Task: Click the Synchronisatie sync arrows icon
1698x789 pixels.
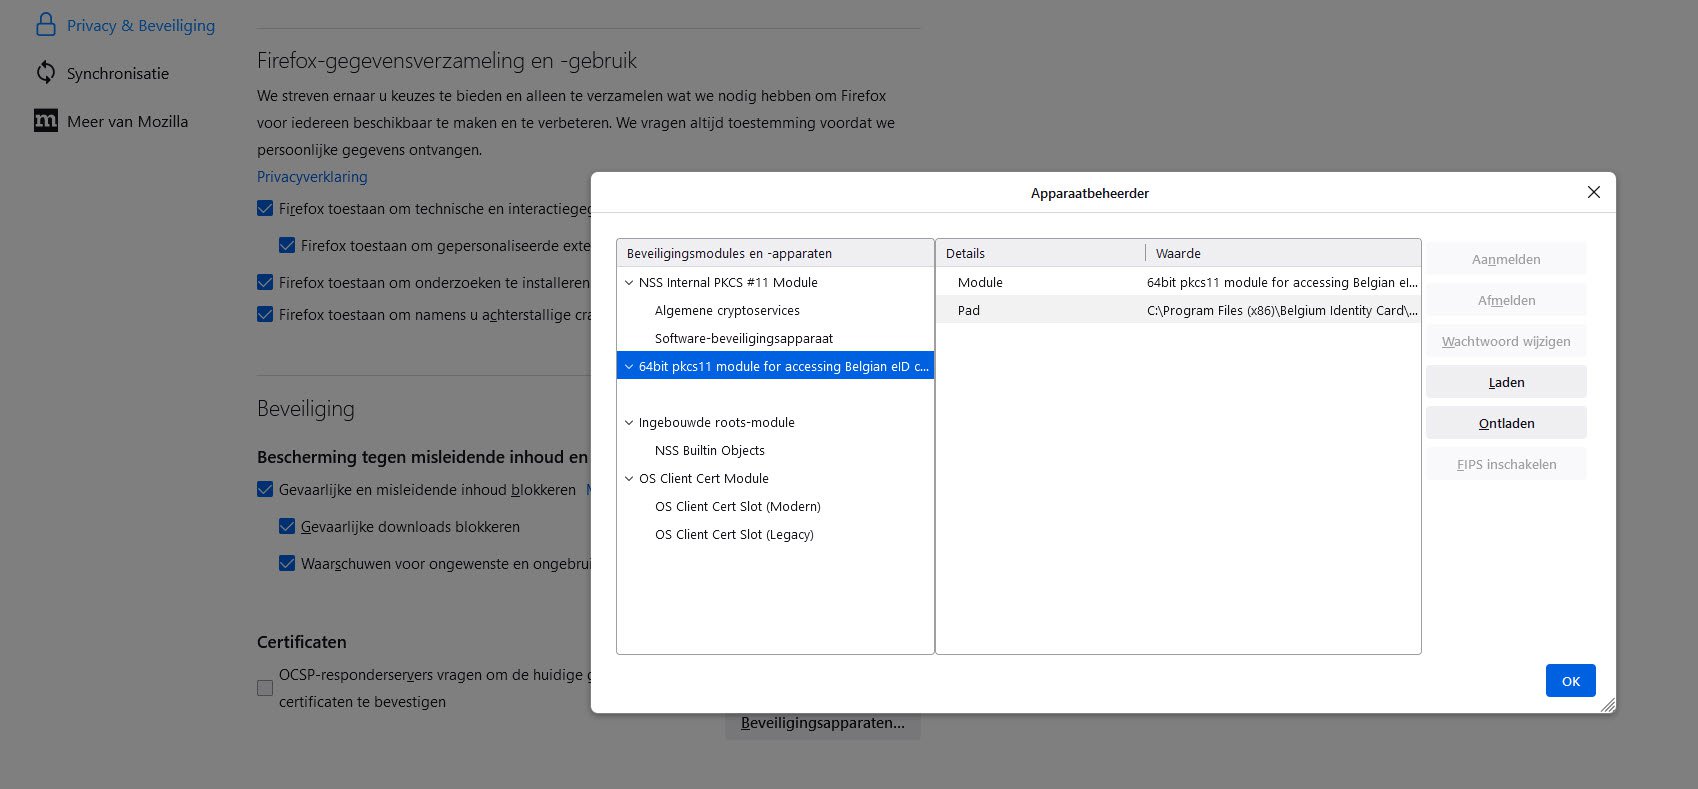Action: 45,73
